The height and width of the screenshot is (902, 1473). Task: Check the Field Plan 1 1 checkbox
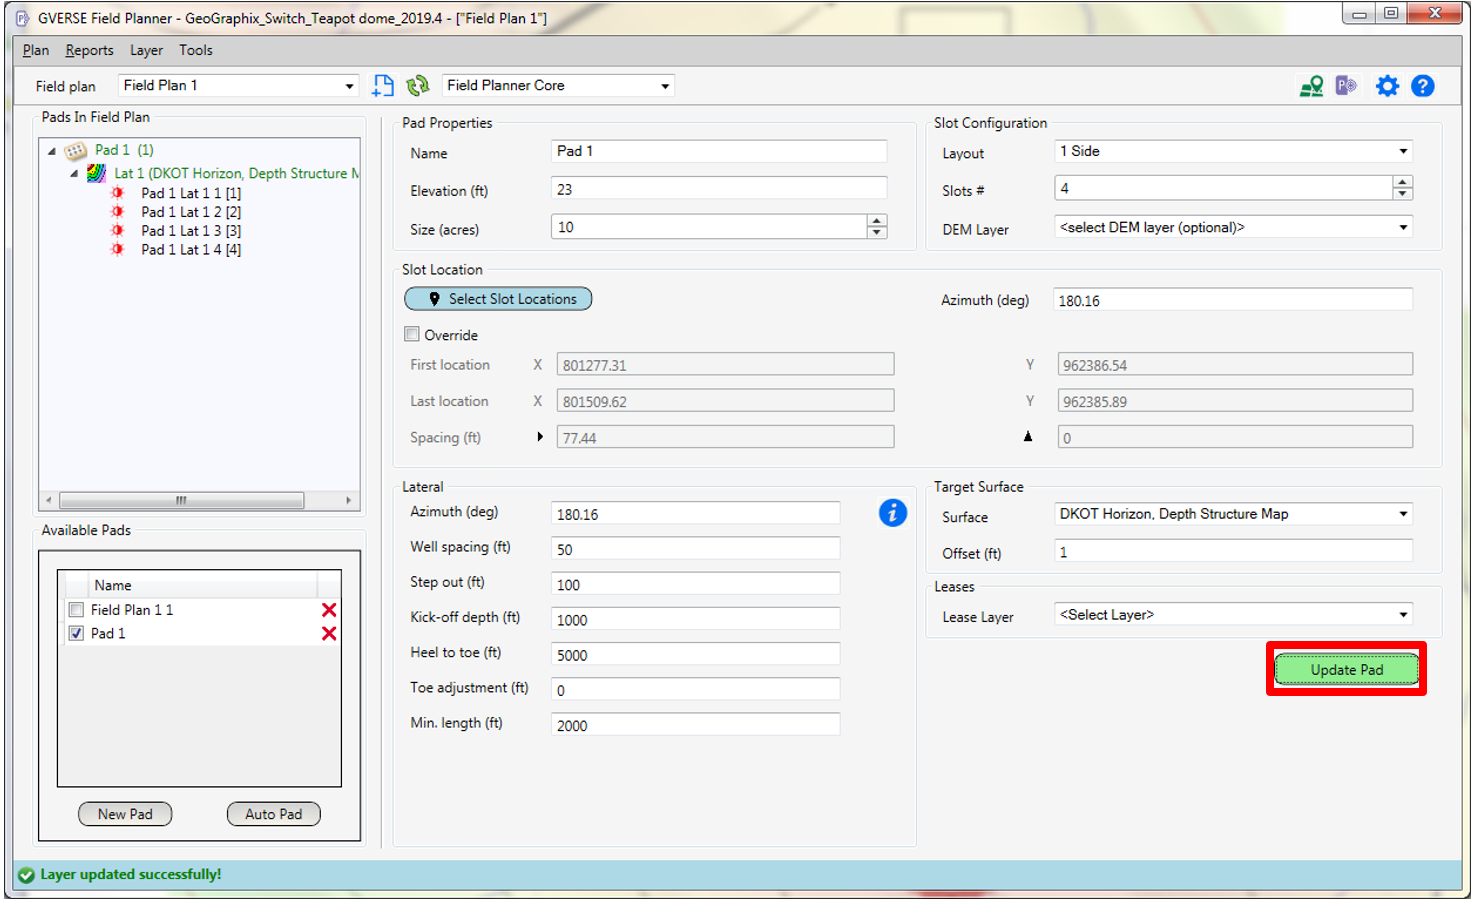pyautogui.click(x=76, y=610)
